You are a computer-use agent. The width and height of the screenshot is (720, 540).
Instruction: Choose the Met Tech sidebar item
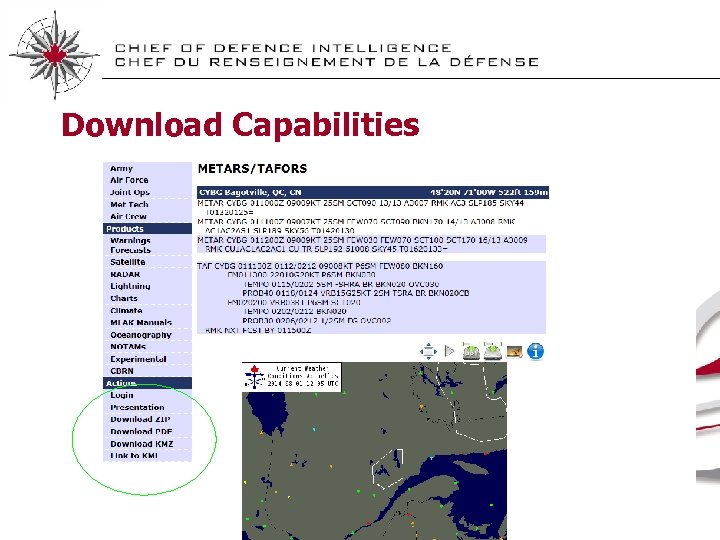coord(129,204)
